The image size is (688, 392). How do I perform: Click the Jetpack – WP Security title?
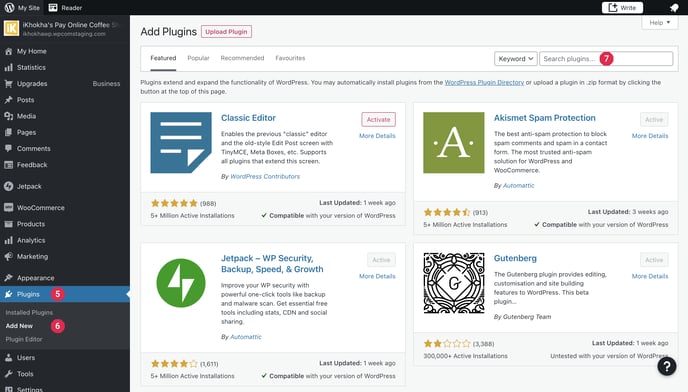point(272,263)
